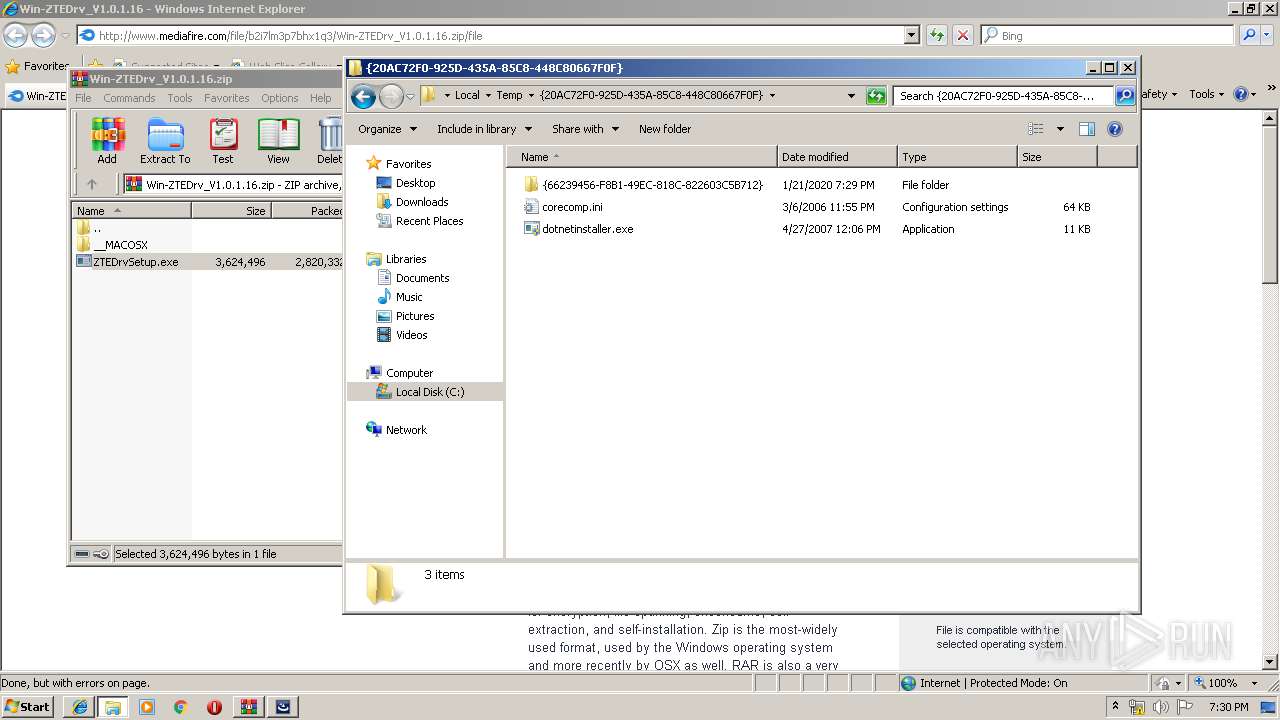Open WinRAR Help menu
1280x720 pixels.
point(321,98)
